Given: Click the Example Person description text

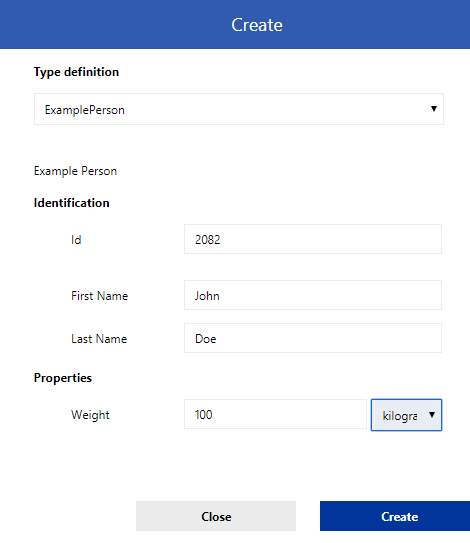Looking at the screenshot, I should 75,171.
